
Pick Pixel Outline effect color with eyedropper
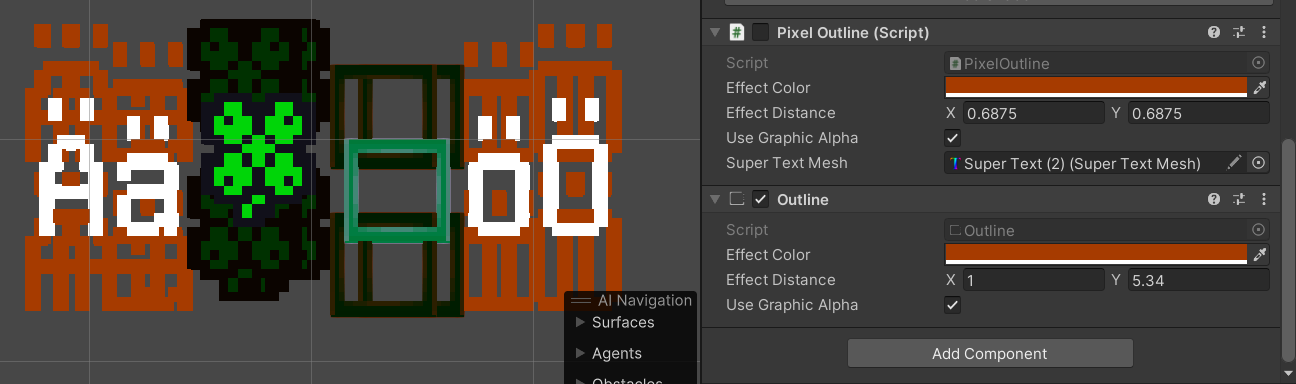coord(1260,88)
